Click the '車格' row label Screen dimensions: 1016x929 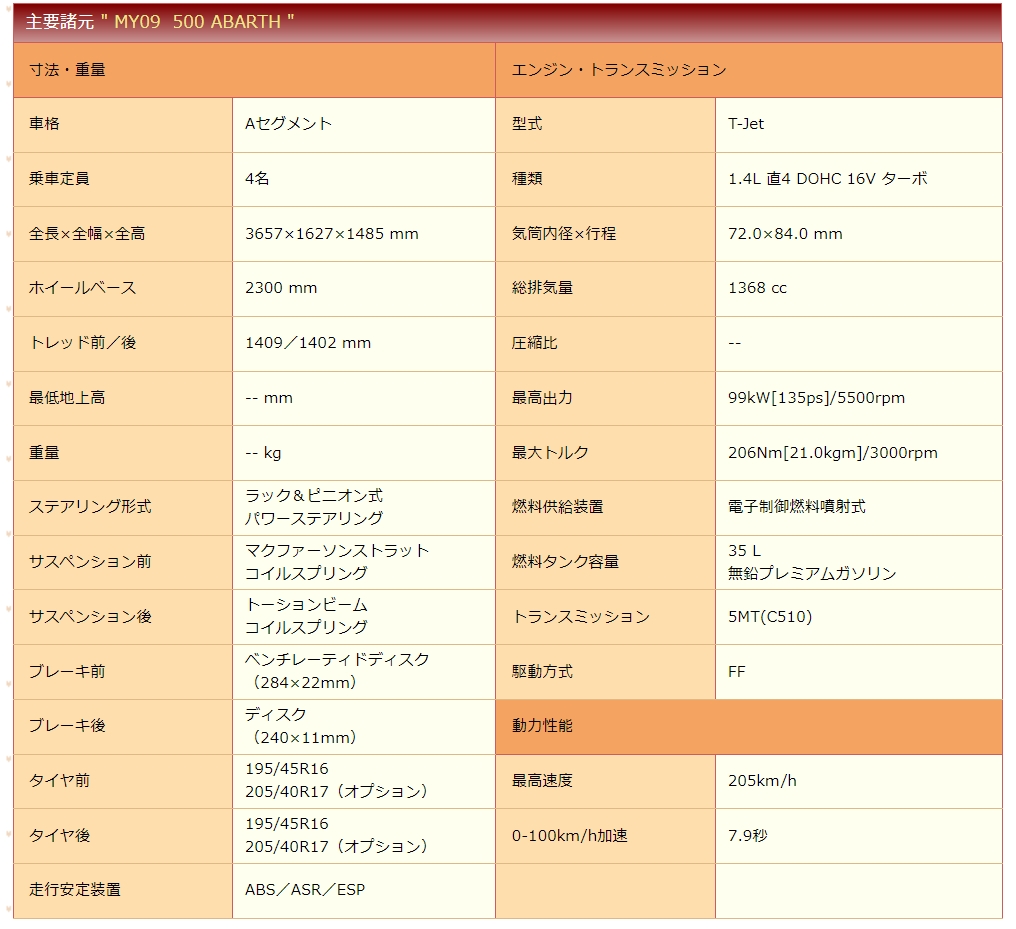[x=44, y=124]
